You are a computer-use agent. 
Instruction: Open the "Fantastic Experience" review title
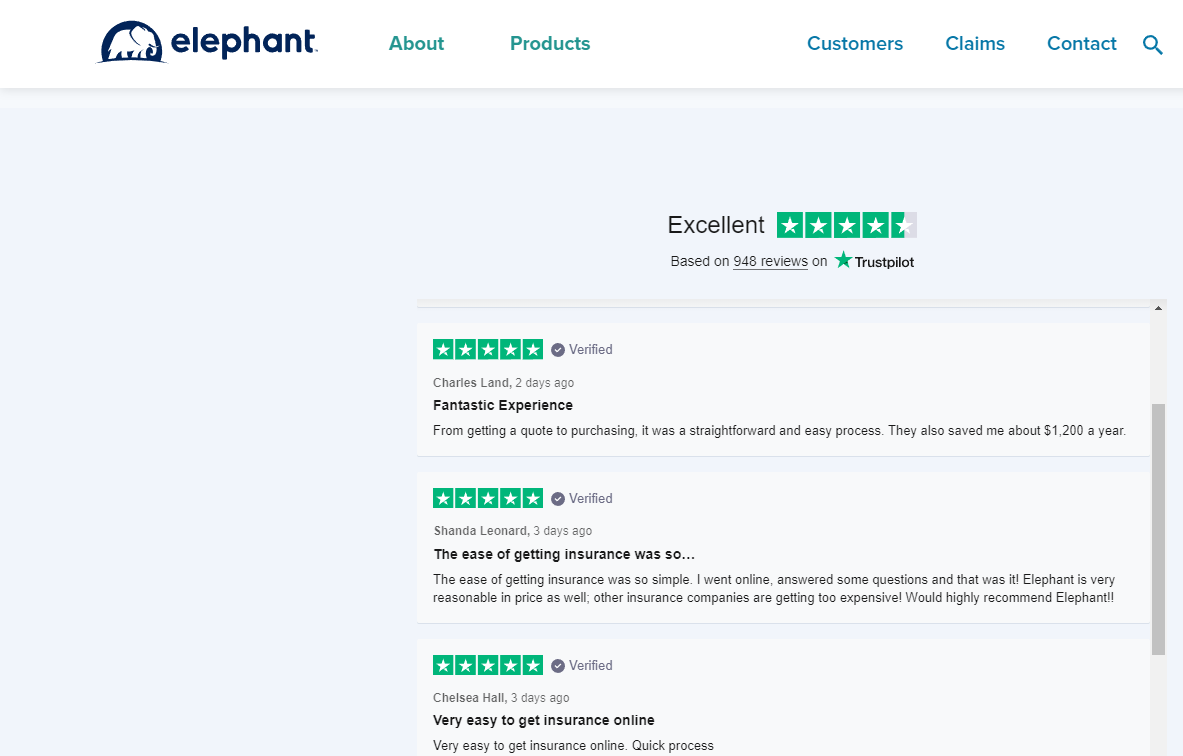pos(503,405)
